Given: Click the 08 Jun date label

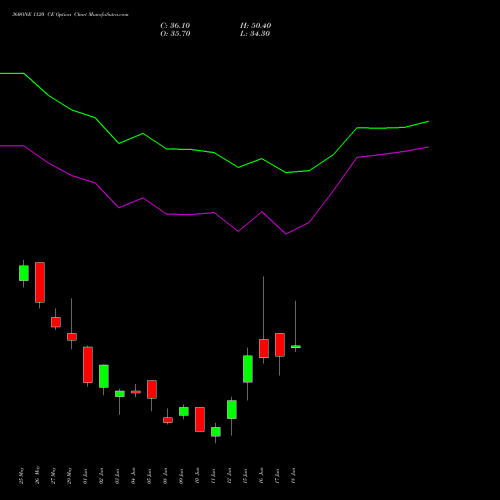Looking at the screenshot, I should point(166,476).
